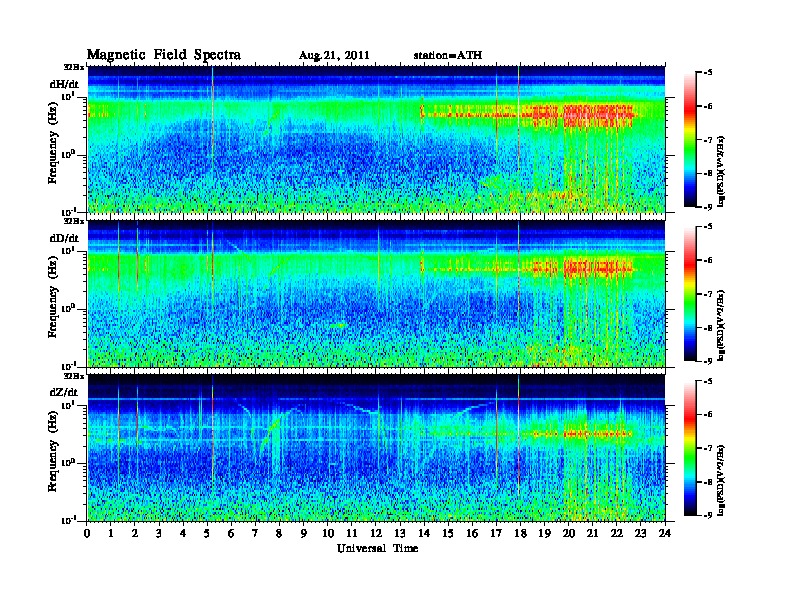Click hour tick label 6 on time axis

click(231, 533)
